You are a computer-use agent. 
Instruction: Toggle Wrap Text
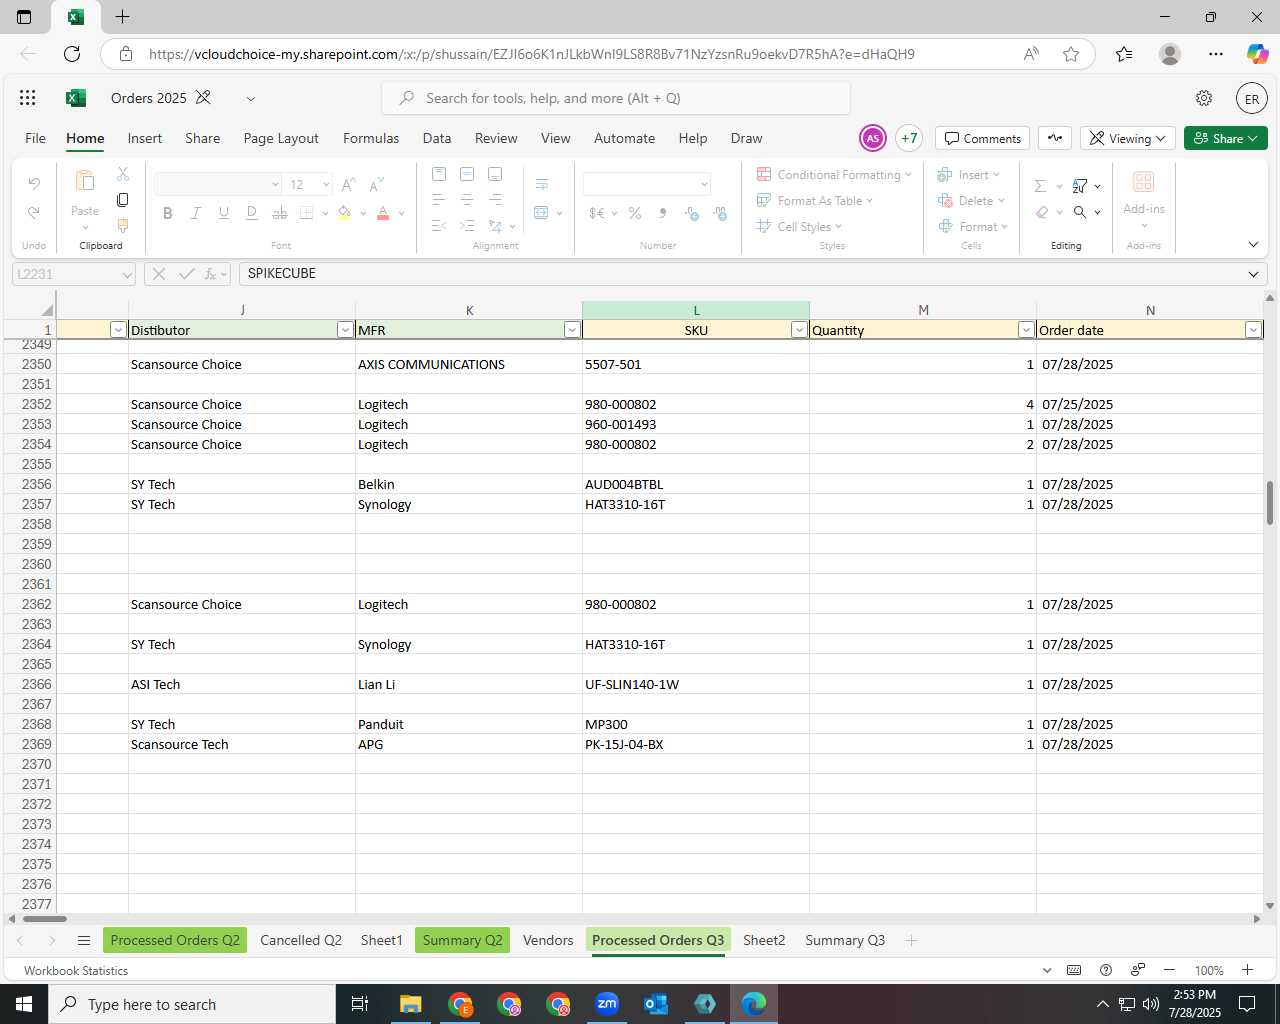(542, 184)
